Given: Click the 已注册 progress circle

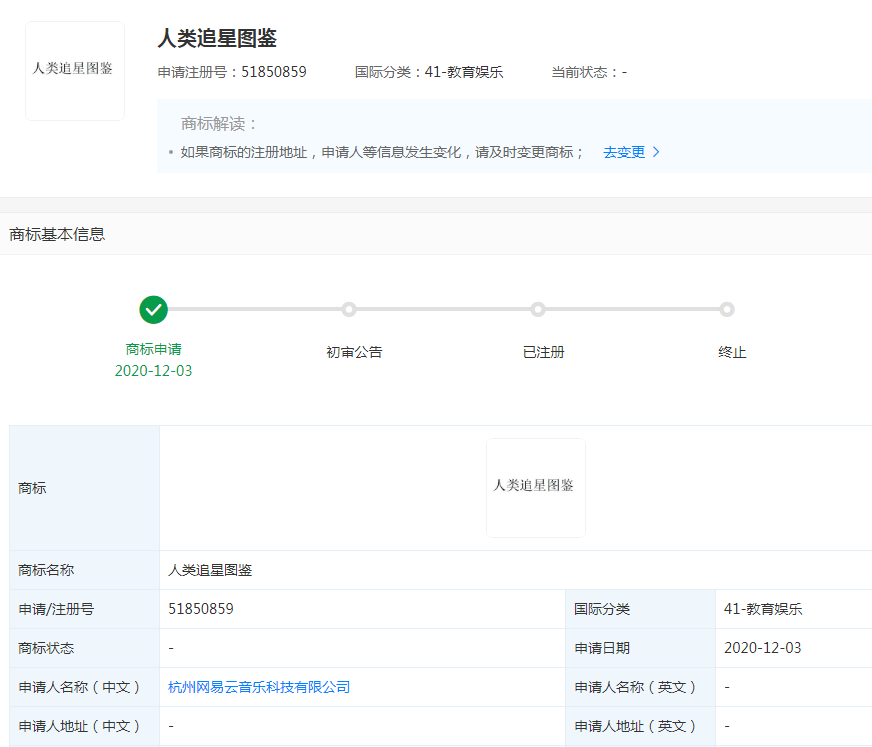Looking at the screenshot, I should [x=538, y=310].
